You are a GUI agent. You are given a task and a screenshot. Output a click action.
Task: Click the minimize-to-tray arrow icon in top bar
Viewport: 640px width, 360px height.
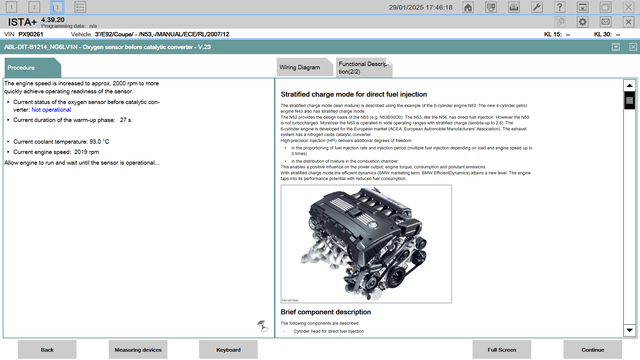(x=582, y=7)
